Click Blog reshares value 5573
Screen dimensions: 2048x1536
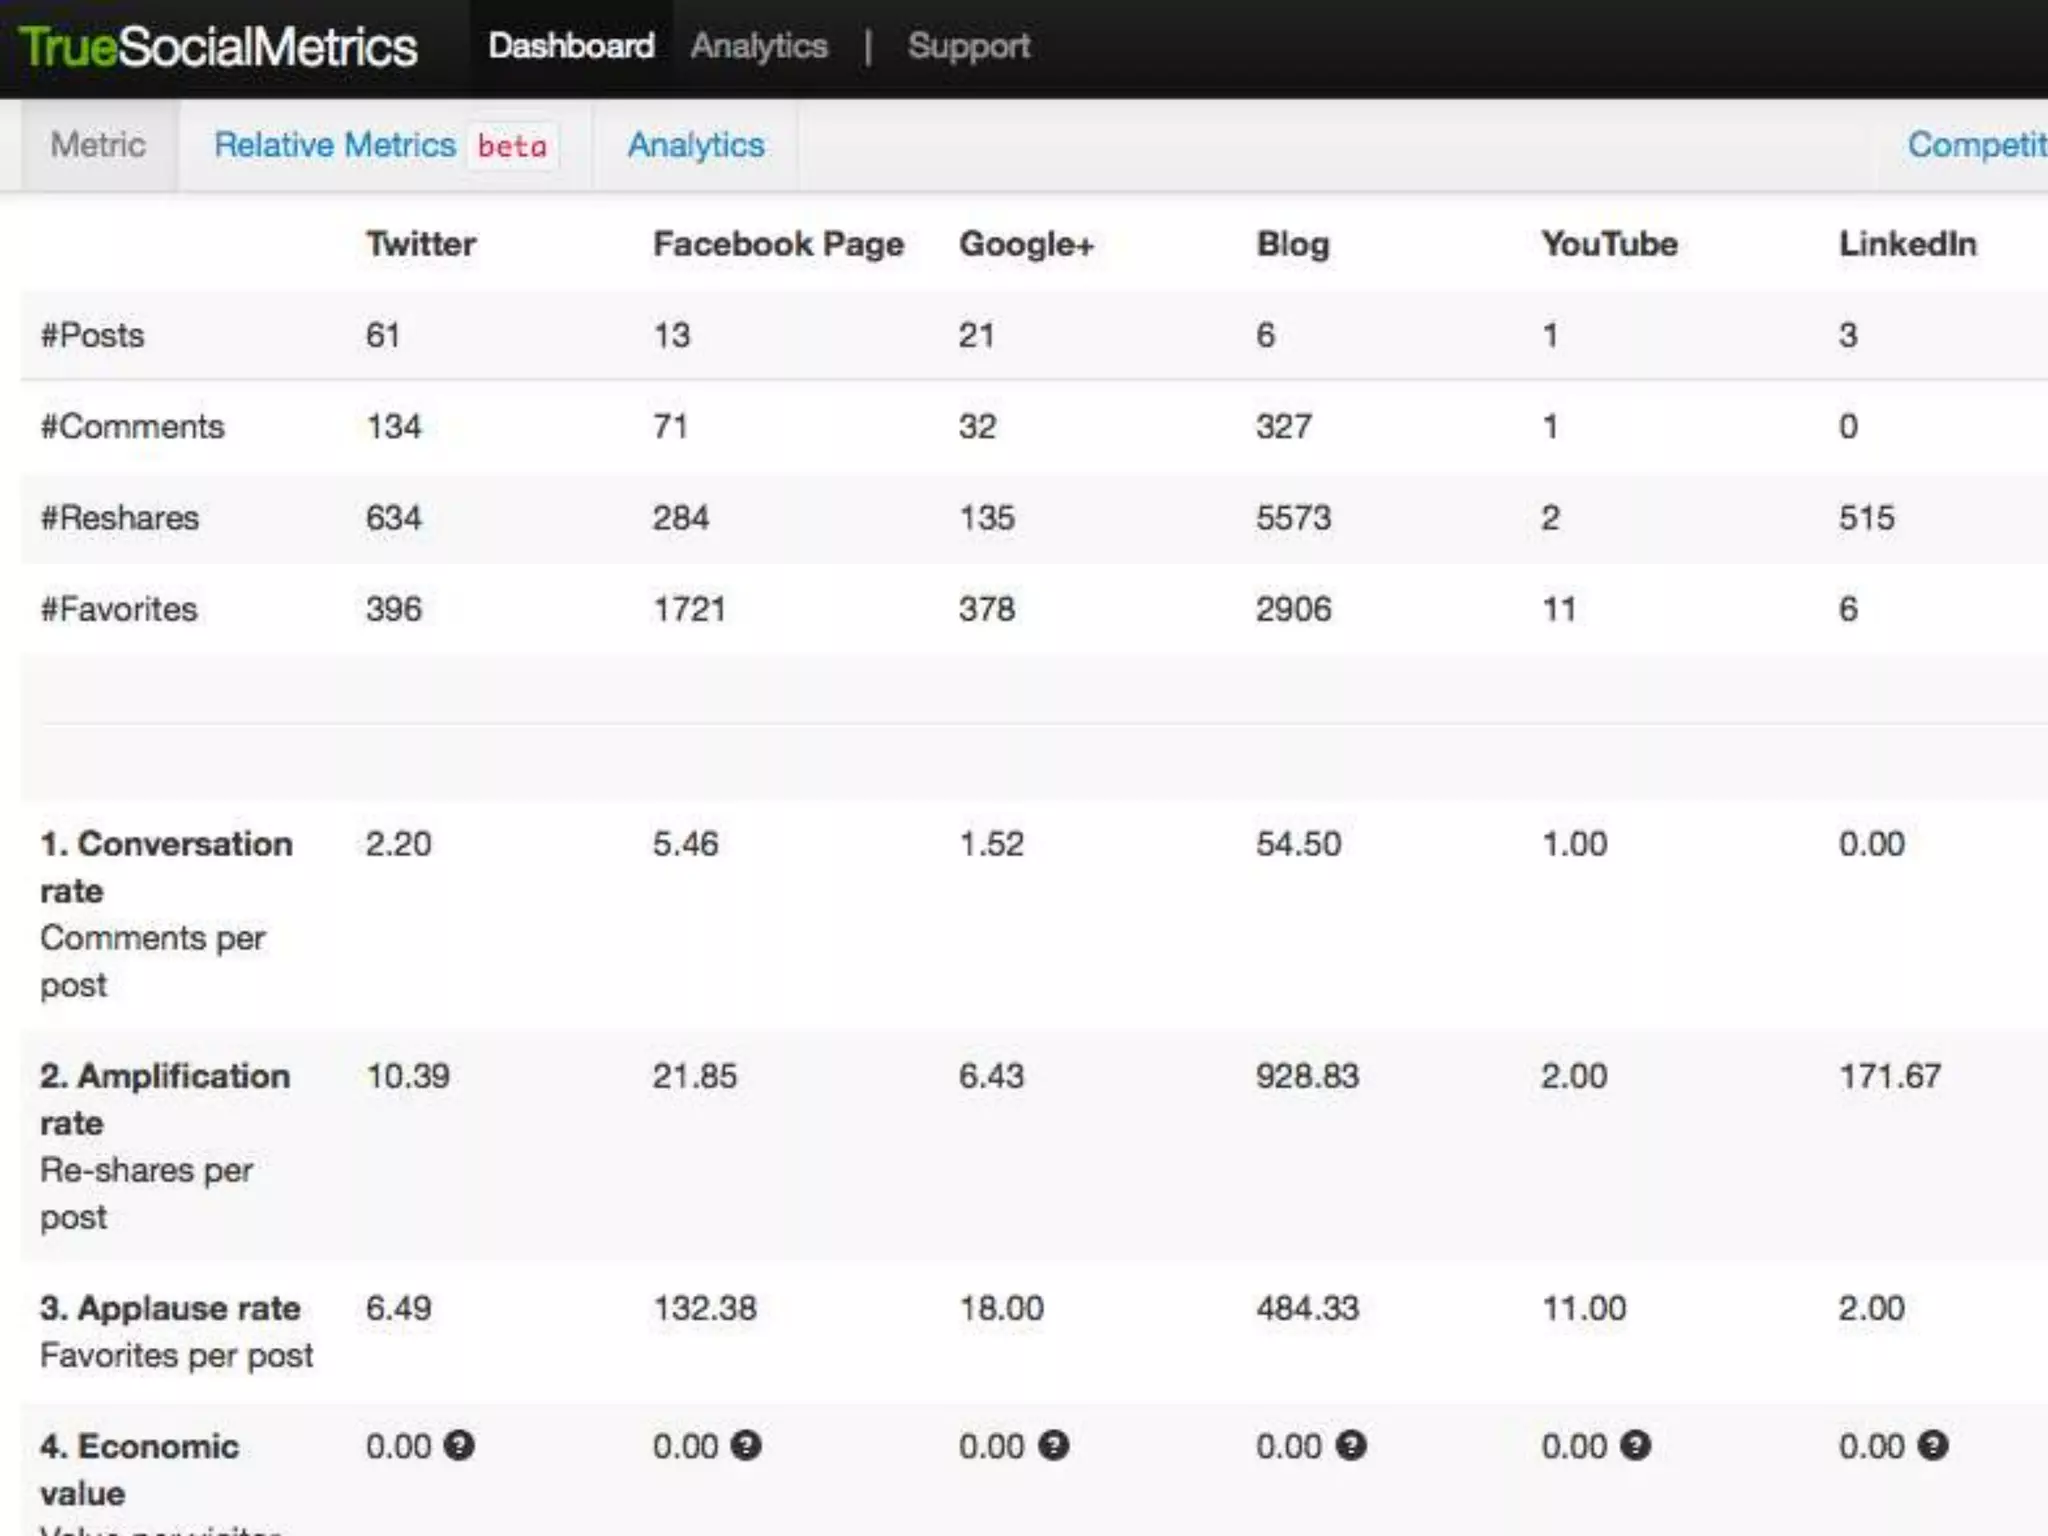1294,518
